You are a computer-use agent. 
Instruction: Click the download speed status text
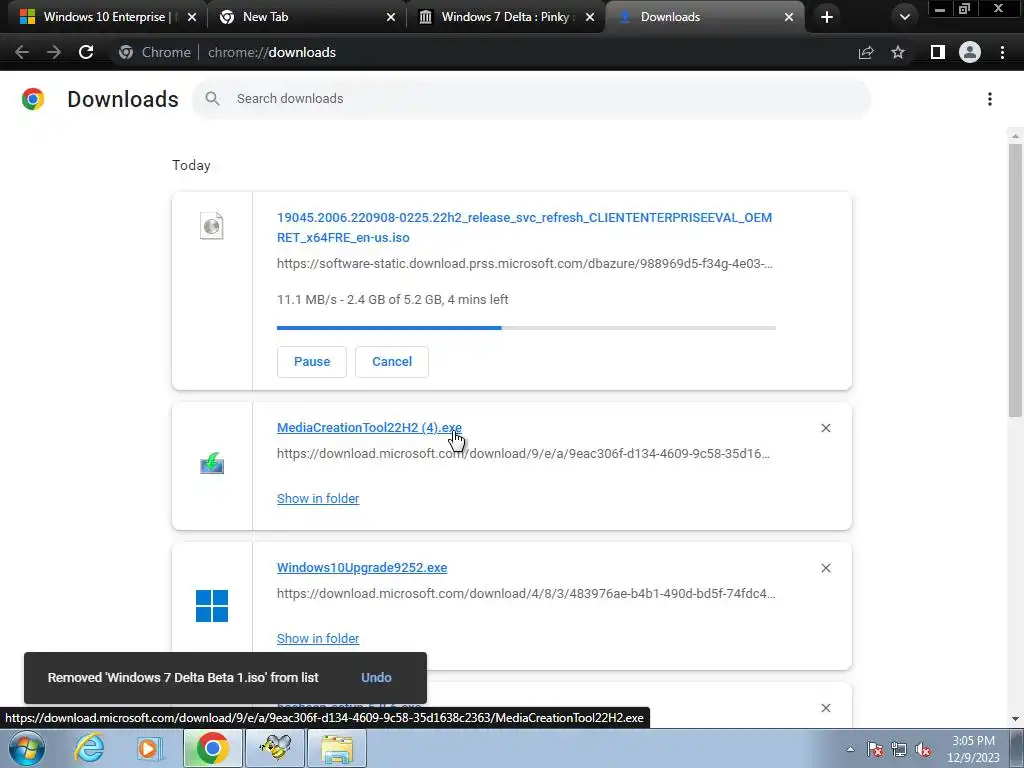(x=392, y=300)
